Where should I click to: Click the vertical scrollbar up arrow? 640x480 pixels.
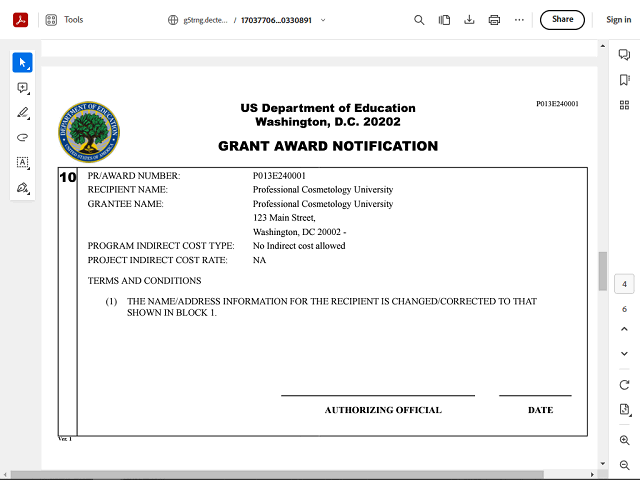pyautogui.click(x=603, y=46)
